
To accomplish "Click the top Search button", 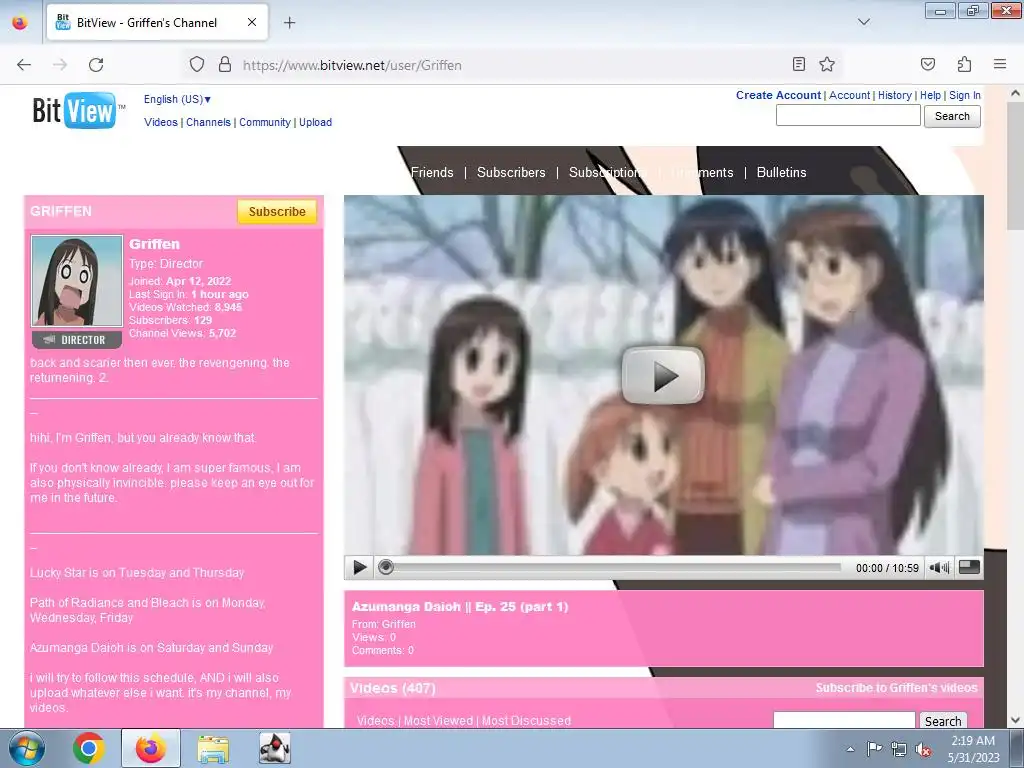I will click(x=952, y=116).
